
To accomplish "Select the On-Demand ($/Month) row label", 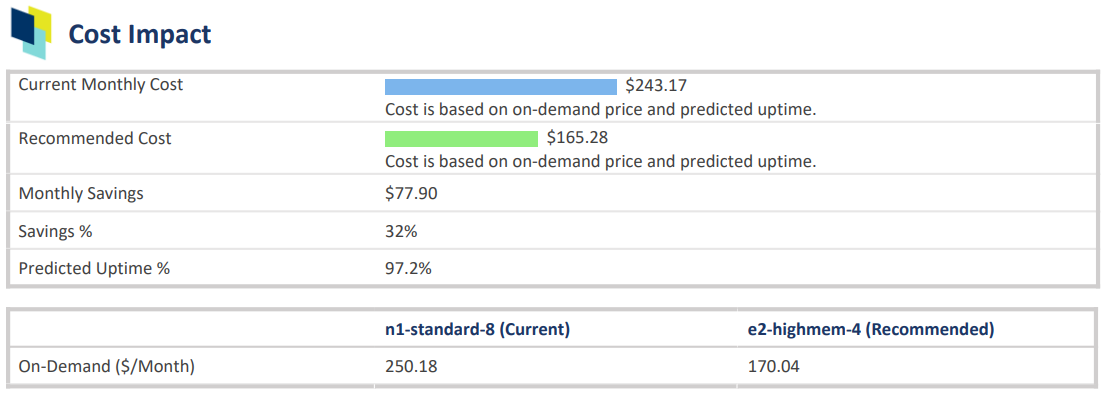I will point(106,366).
